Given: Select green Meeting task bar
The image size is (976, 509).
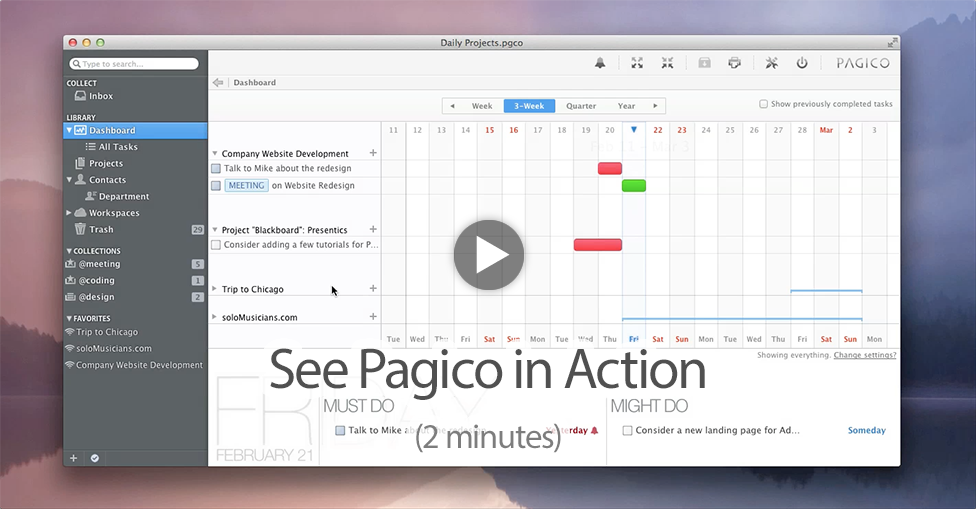Looking at the screenshot, I should point(634,185).
